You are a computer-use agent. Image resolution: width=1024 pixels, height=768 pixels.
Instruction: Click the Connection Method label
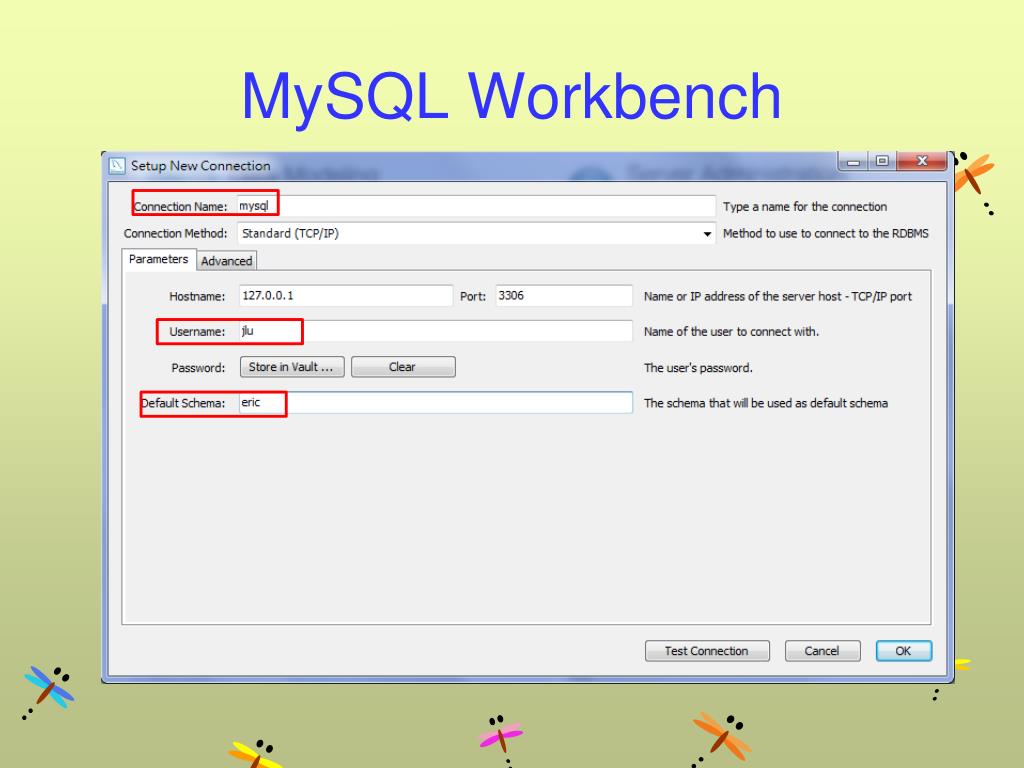175,234
